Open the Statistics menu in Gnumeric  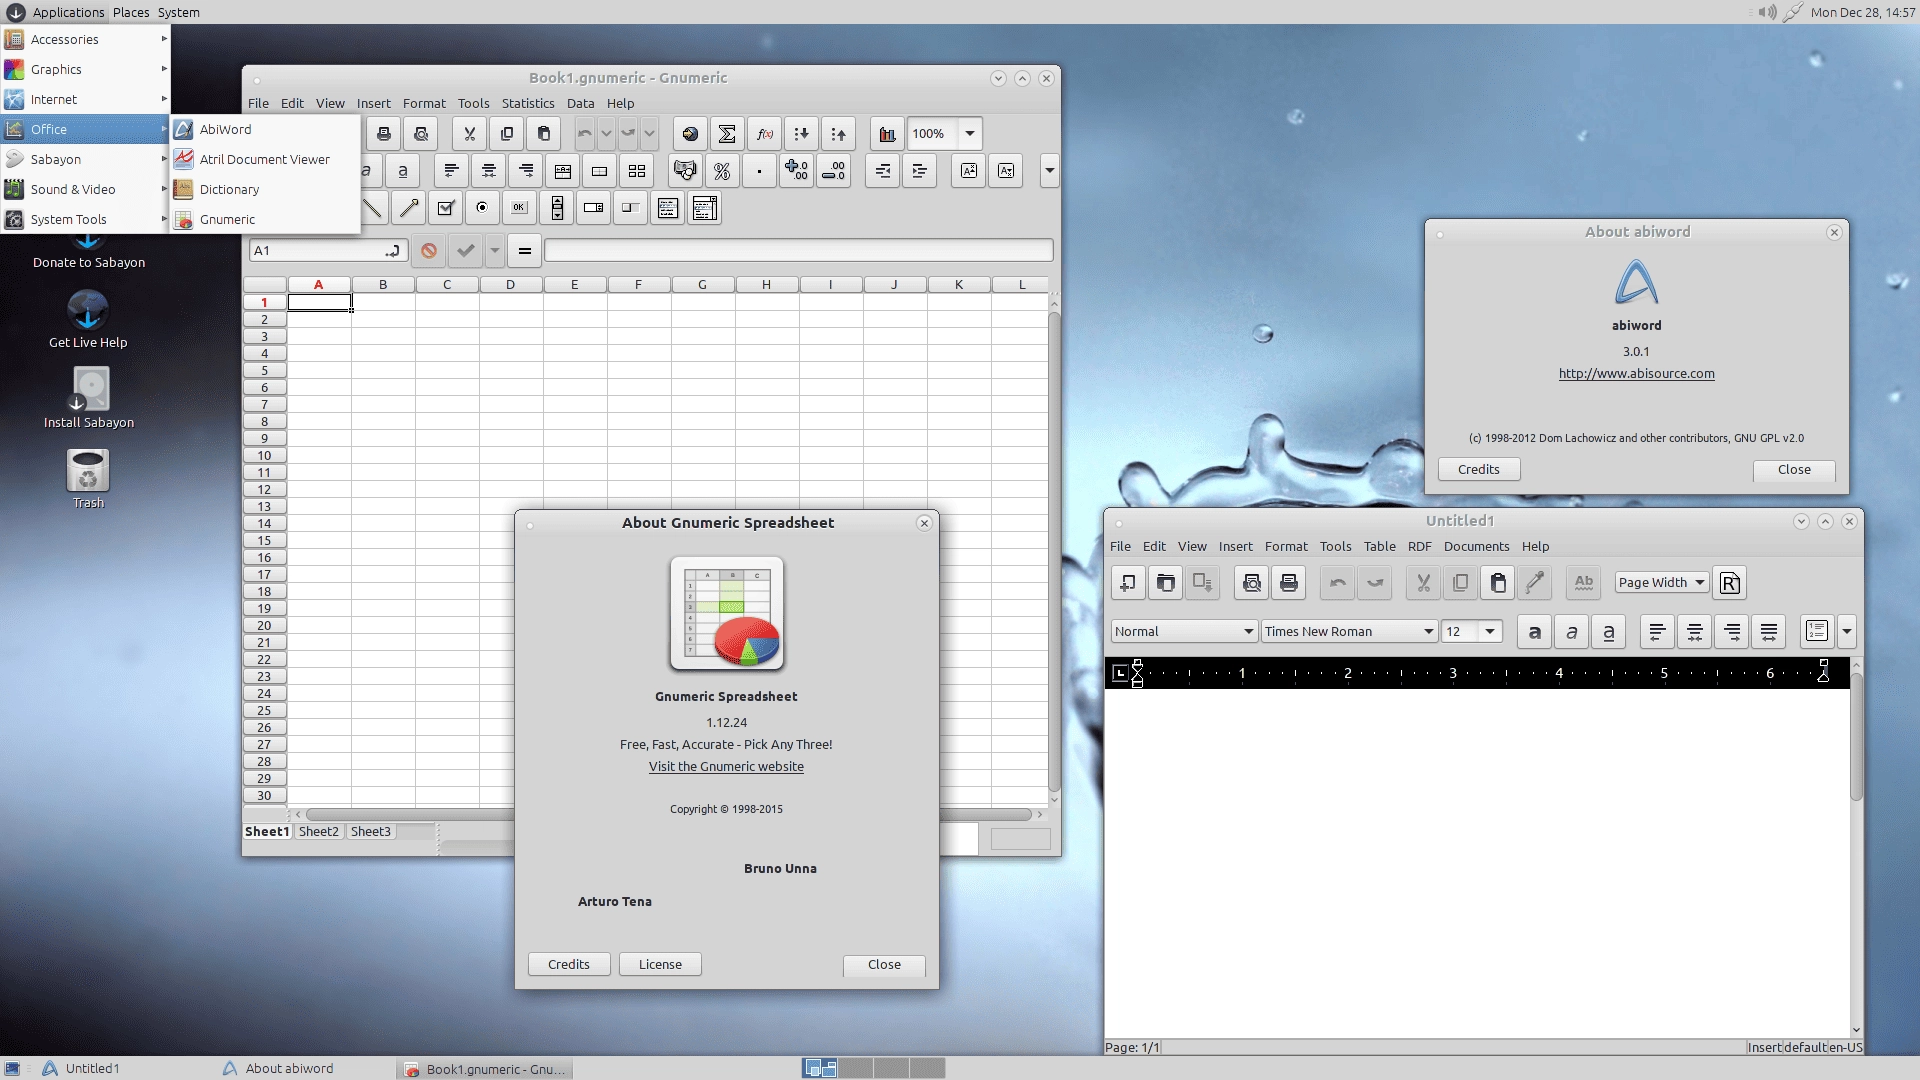528,104
